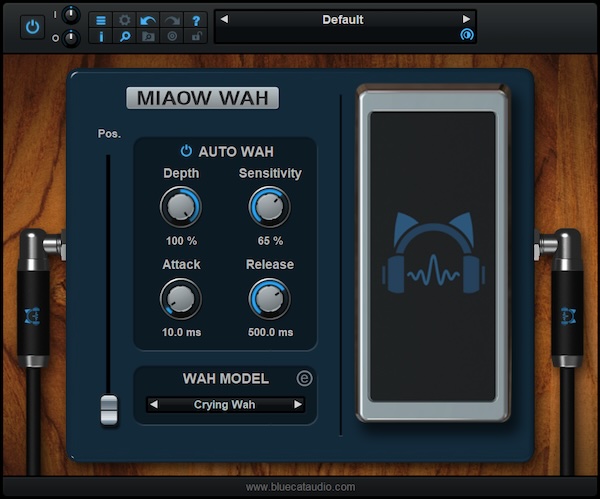Click the snapshot camera icon
The image size is (600, 499).
tap(148, 36)
